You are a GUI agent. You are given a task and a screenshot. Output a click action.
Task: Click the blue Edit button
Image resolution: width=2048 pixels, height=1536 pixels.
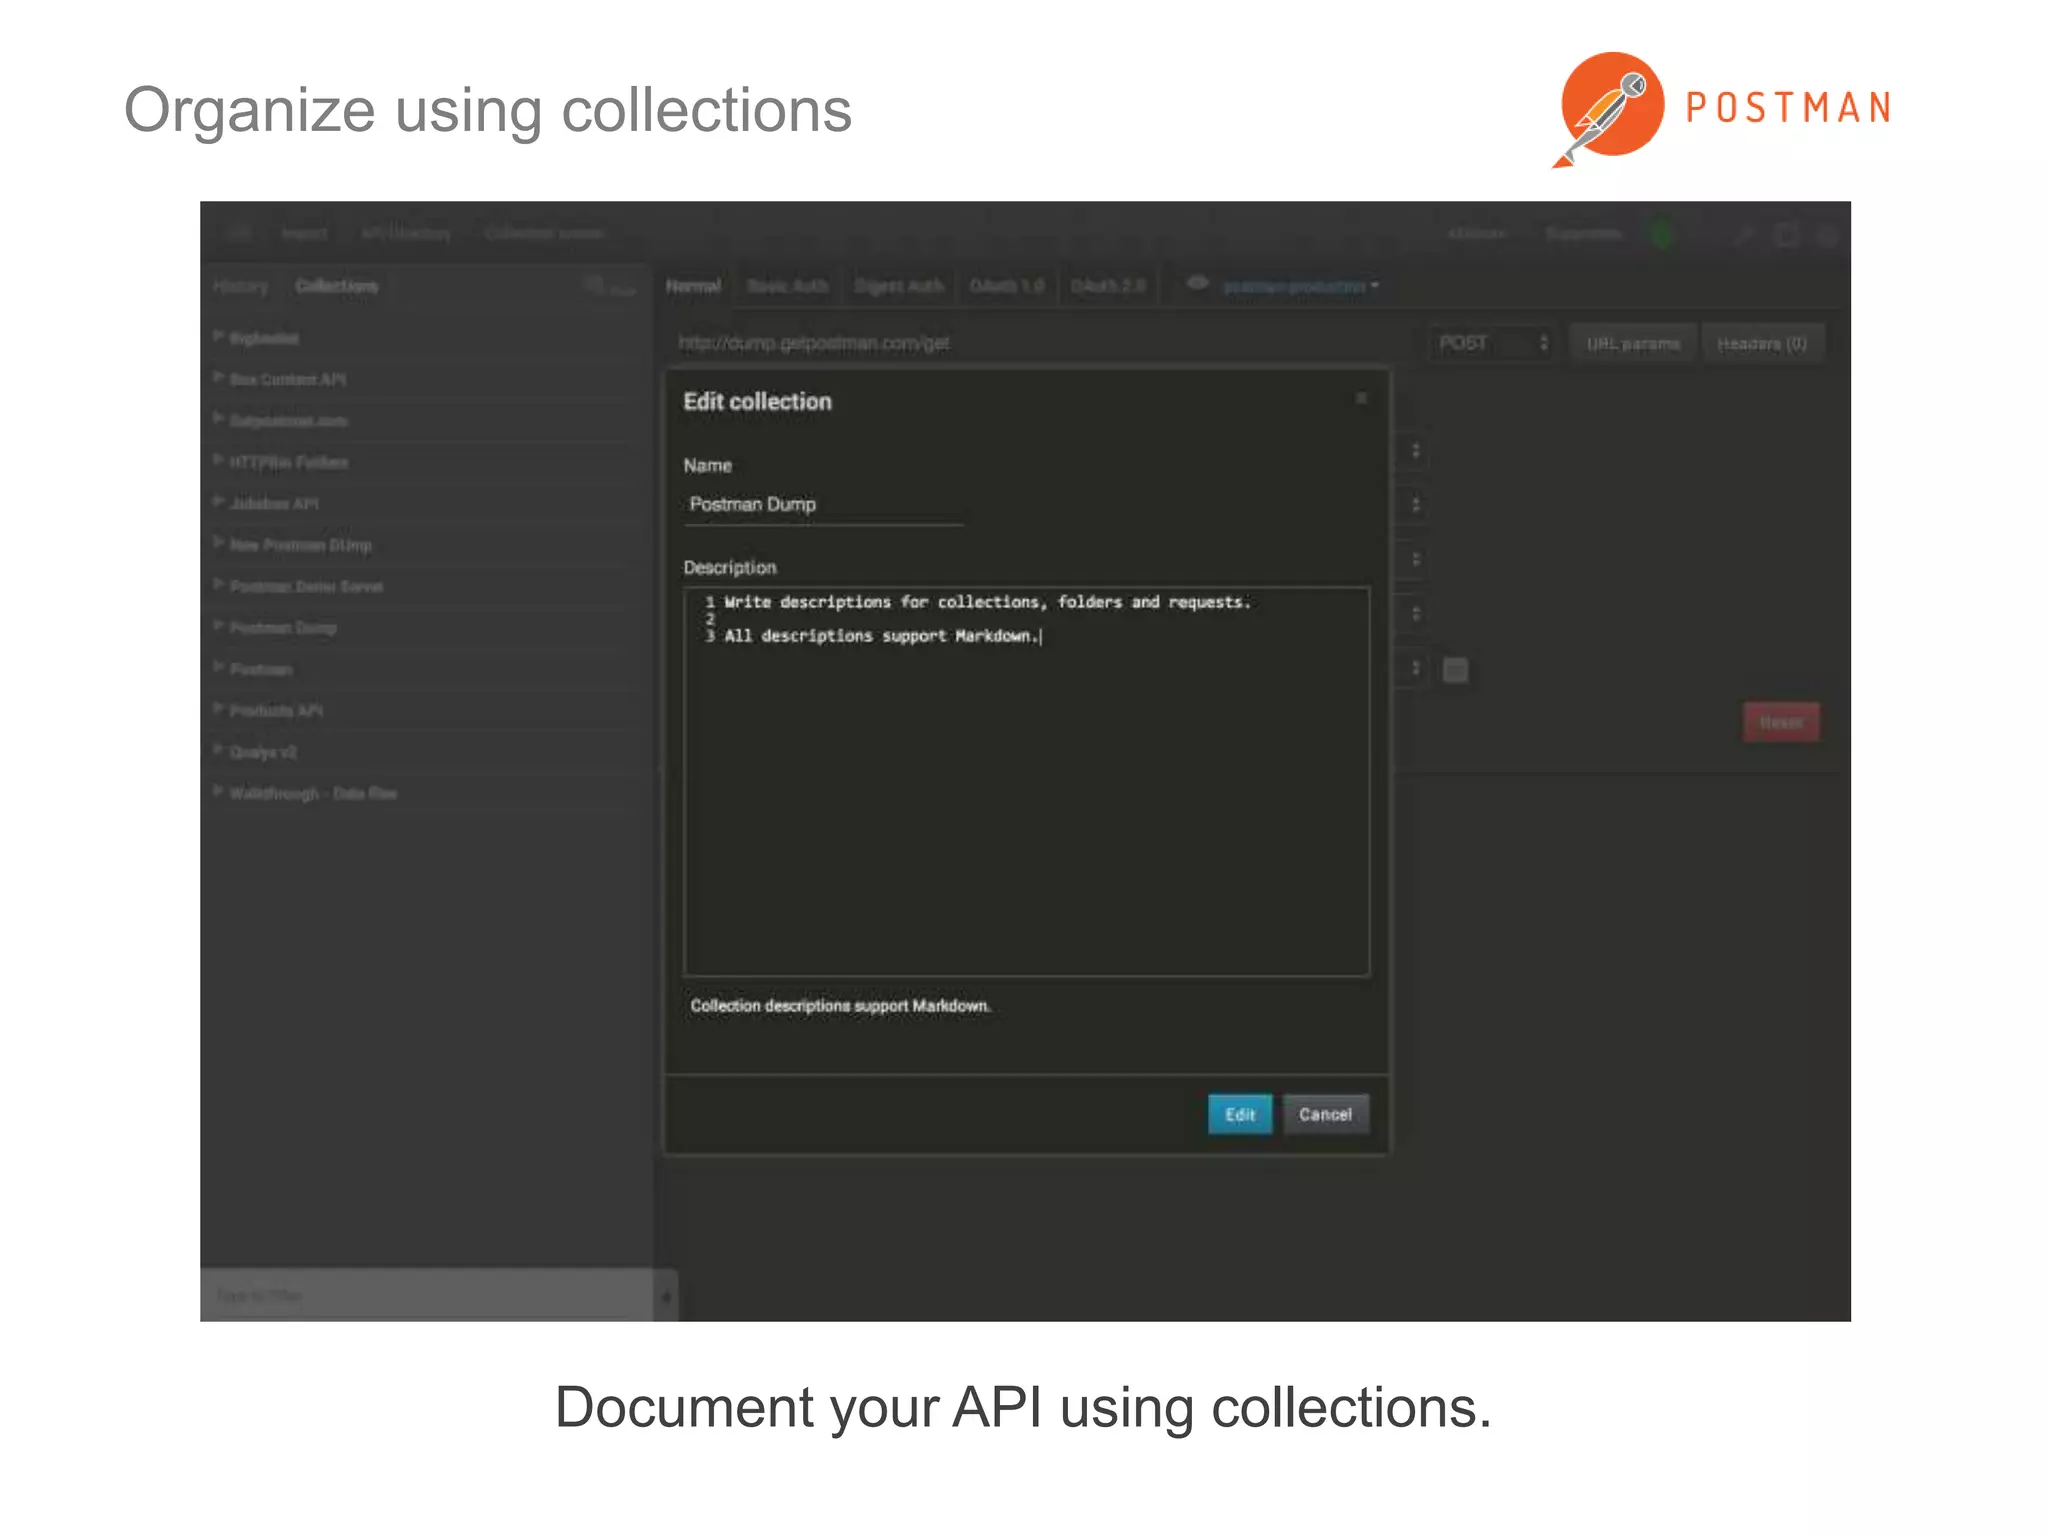click(1239, 1114)
